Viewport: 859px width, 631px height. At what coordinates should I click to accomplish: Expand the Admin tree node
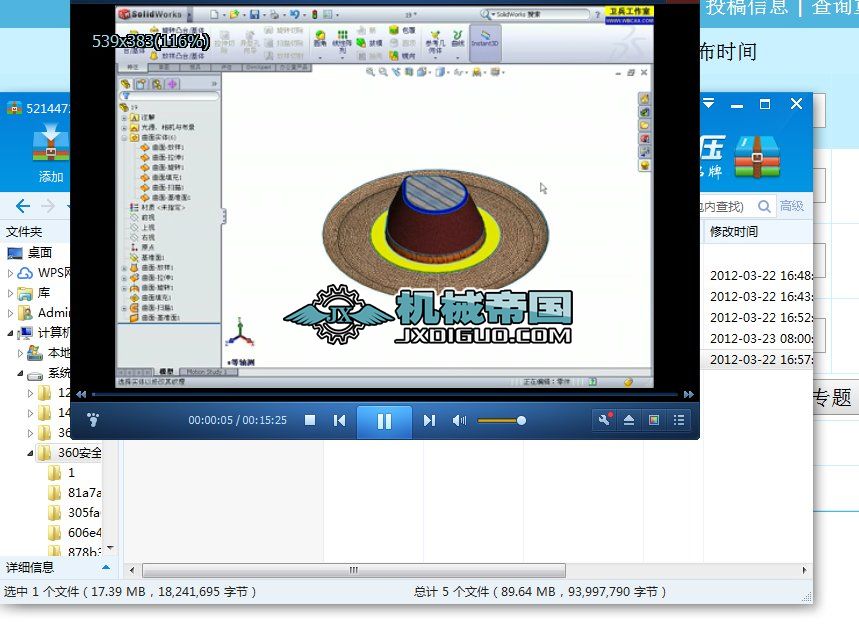pyautogui.click(x=10, y=313)
